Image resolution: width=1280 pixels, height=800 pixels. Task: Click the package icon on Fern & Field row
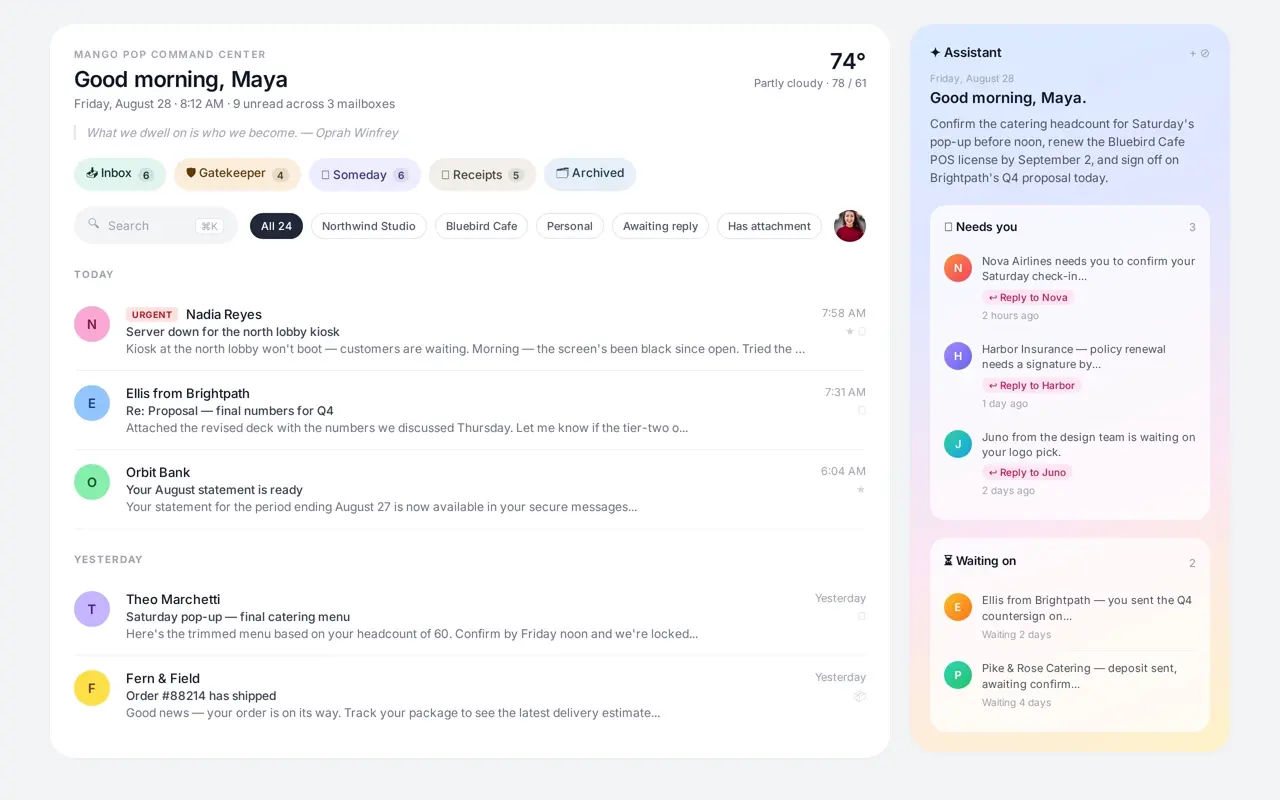pyautogui.click(x=860, y=696)
